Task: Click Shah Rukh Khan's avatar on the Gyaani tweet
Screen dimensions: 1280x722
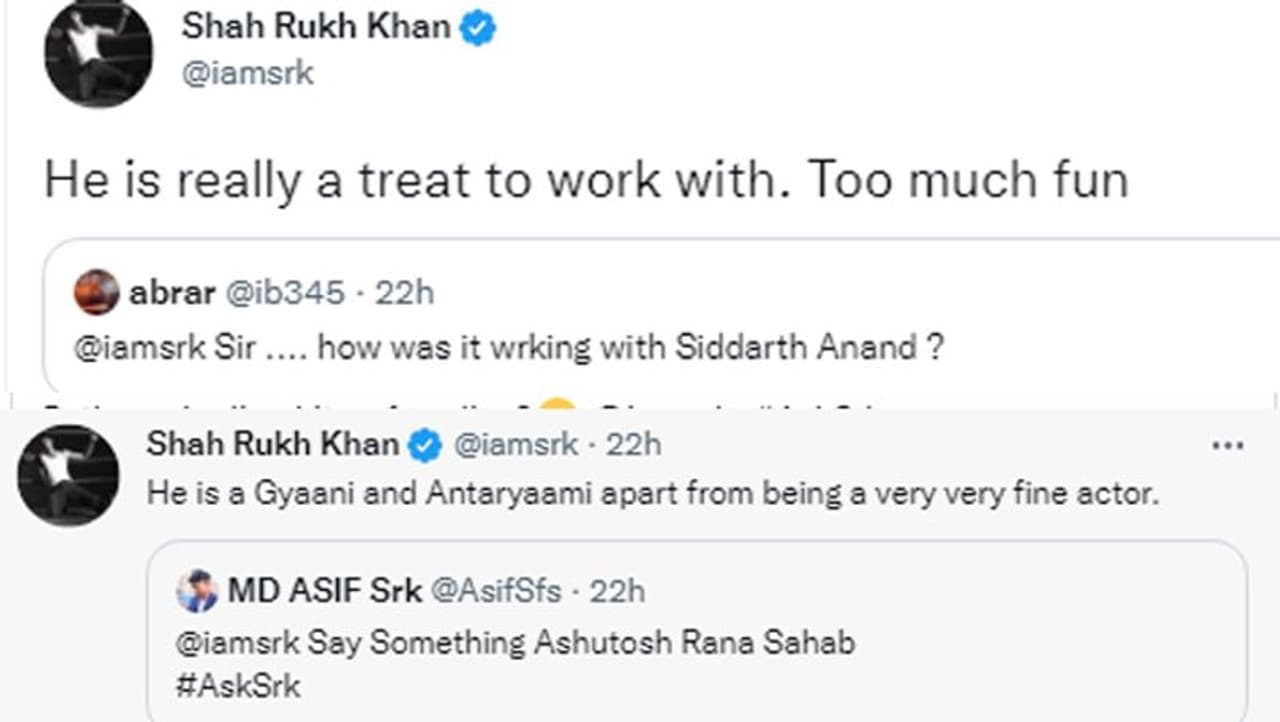Action: tap(69, 475)
